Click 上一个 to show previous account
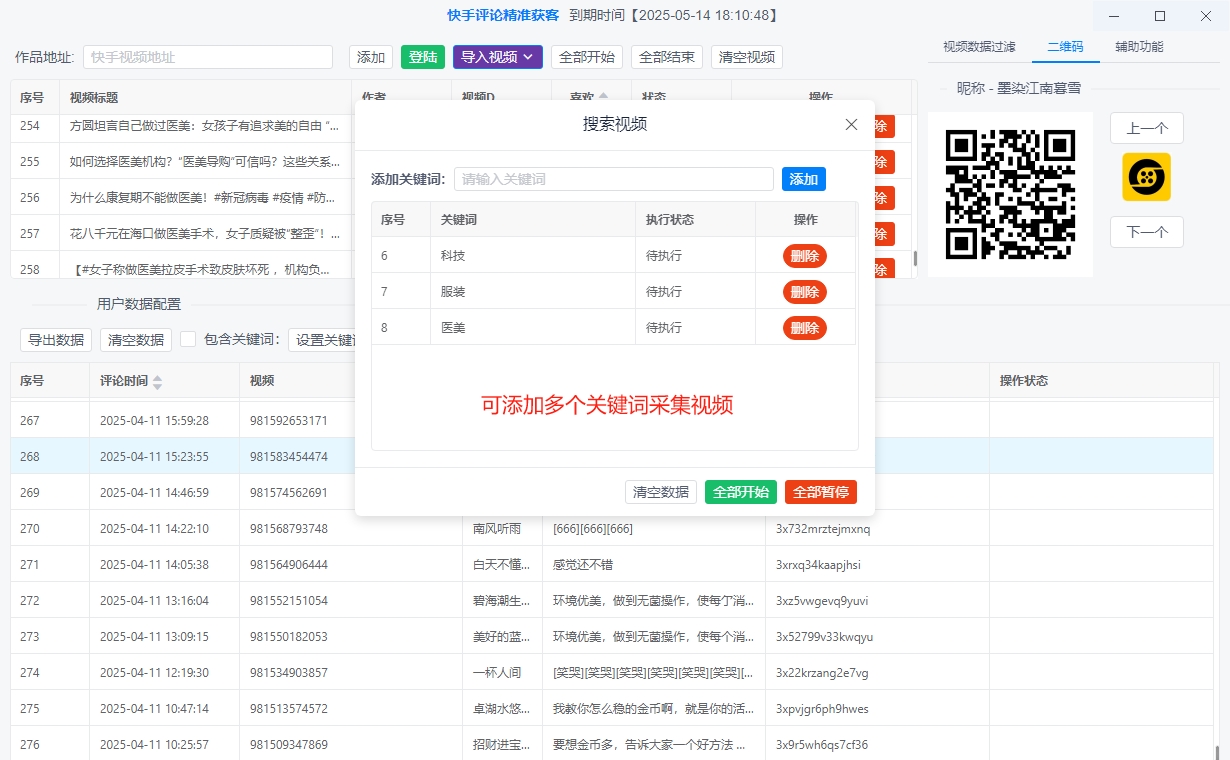 (1146, 128)
